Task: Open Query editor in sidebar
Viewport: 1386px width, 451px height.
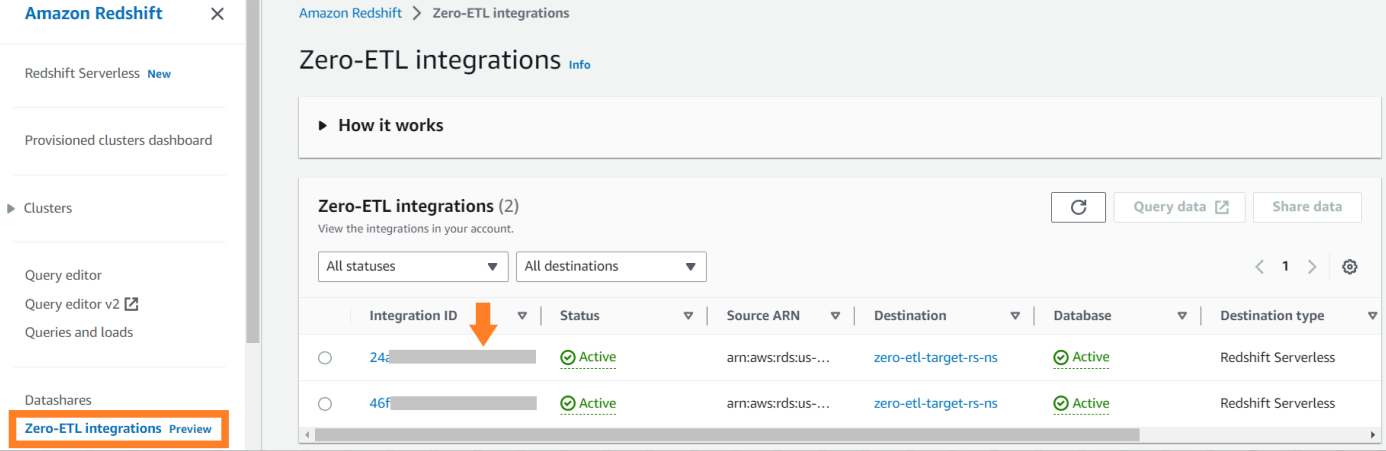Action: pyautogui.click(x=63, y=275)
